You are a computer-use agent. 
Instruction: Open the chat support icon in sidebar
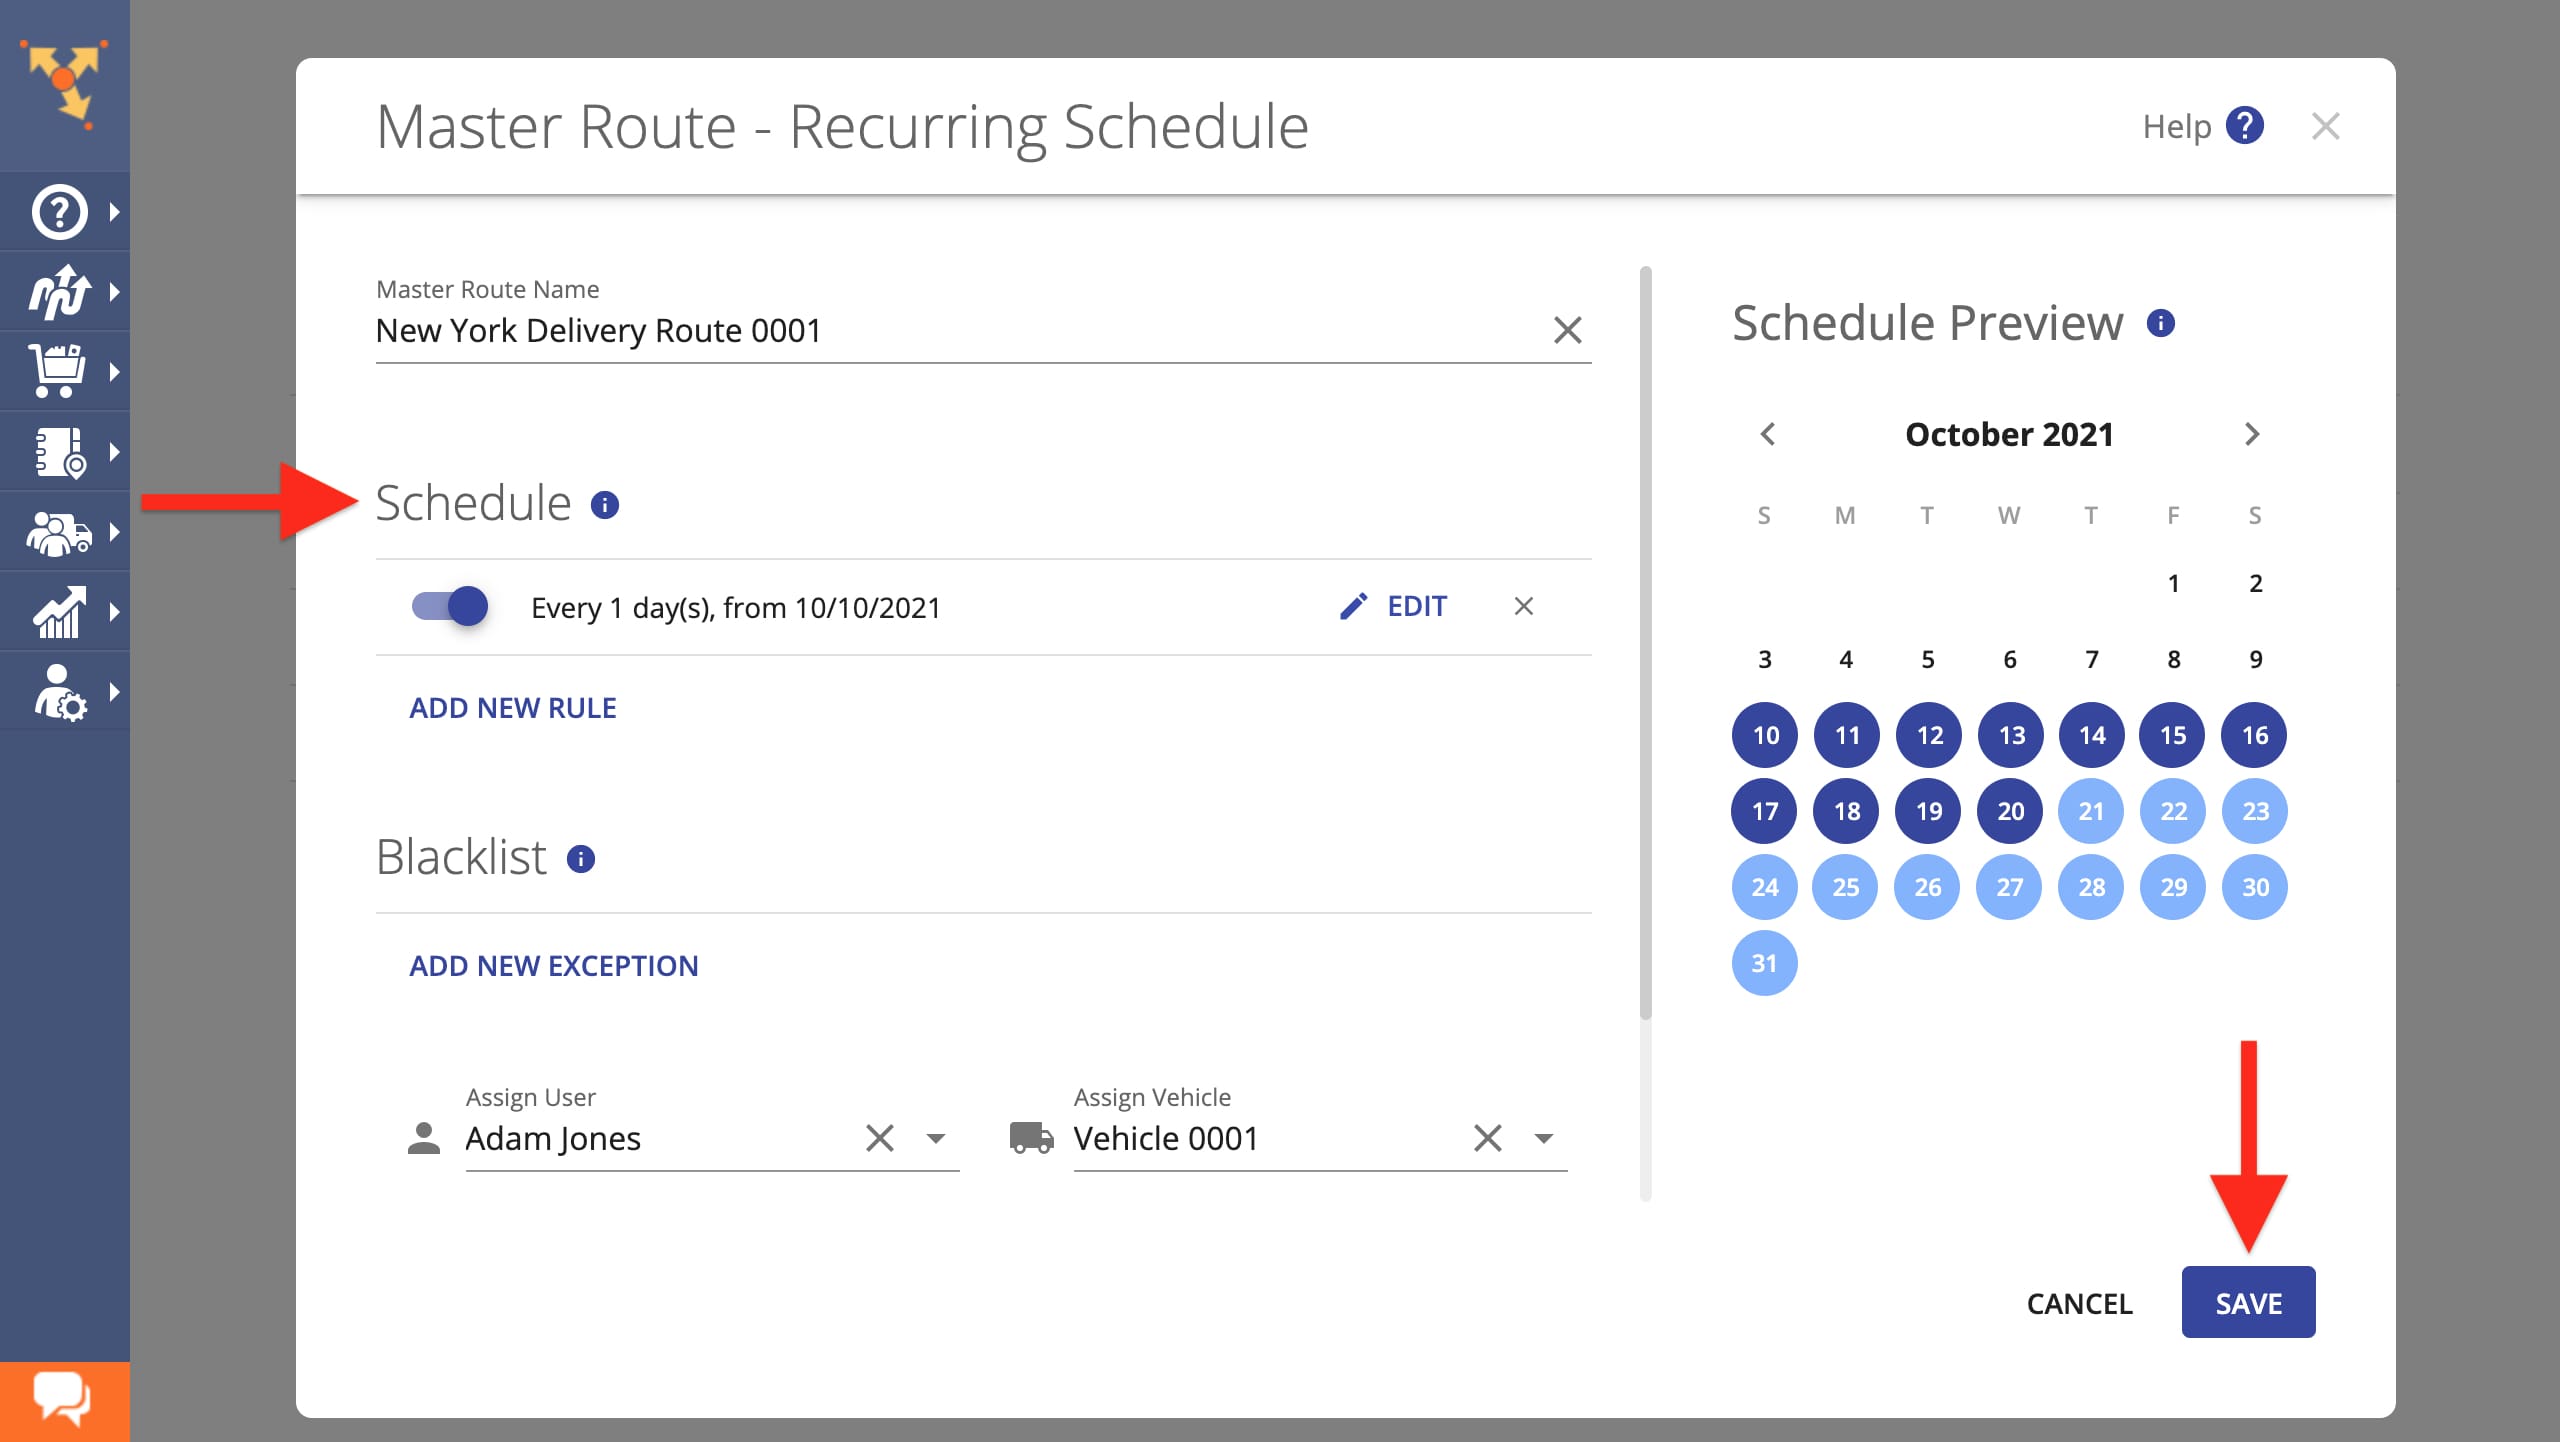click(64, 1400)
